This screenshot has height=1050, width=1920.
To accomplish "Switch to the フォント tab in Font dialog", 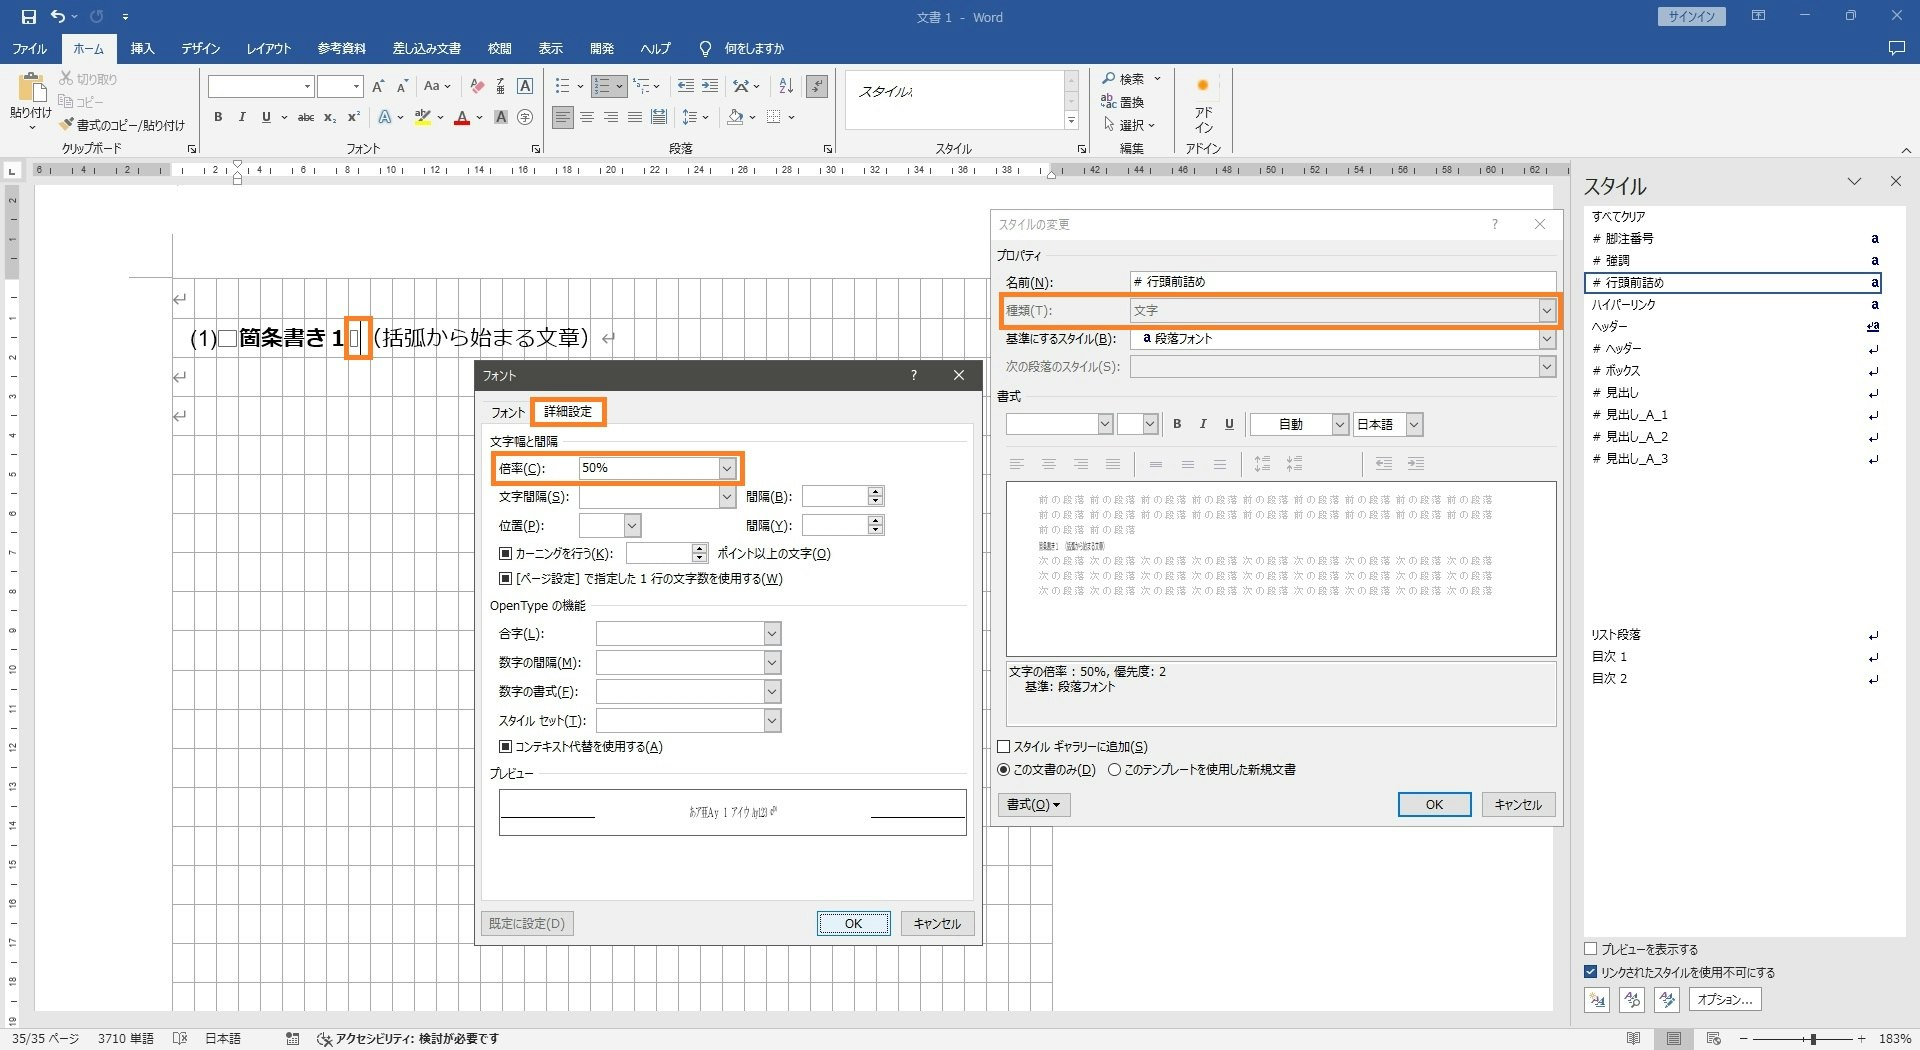I will [x=508, y=412].
